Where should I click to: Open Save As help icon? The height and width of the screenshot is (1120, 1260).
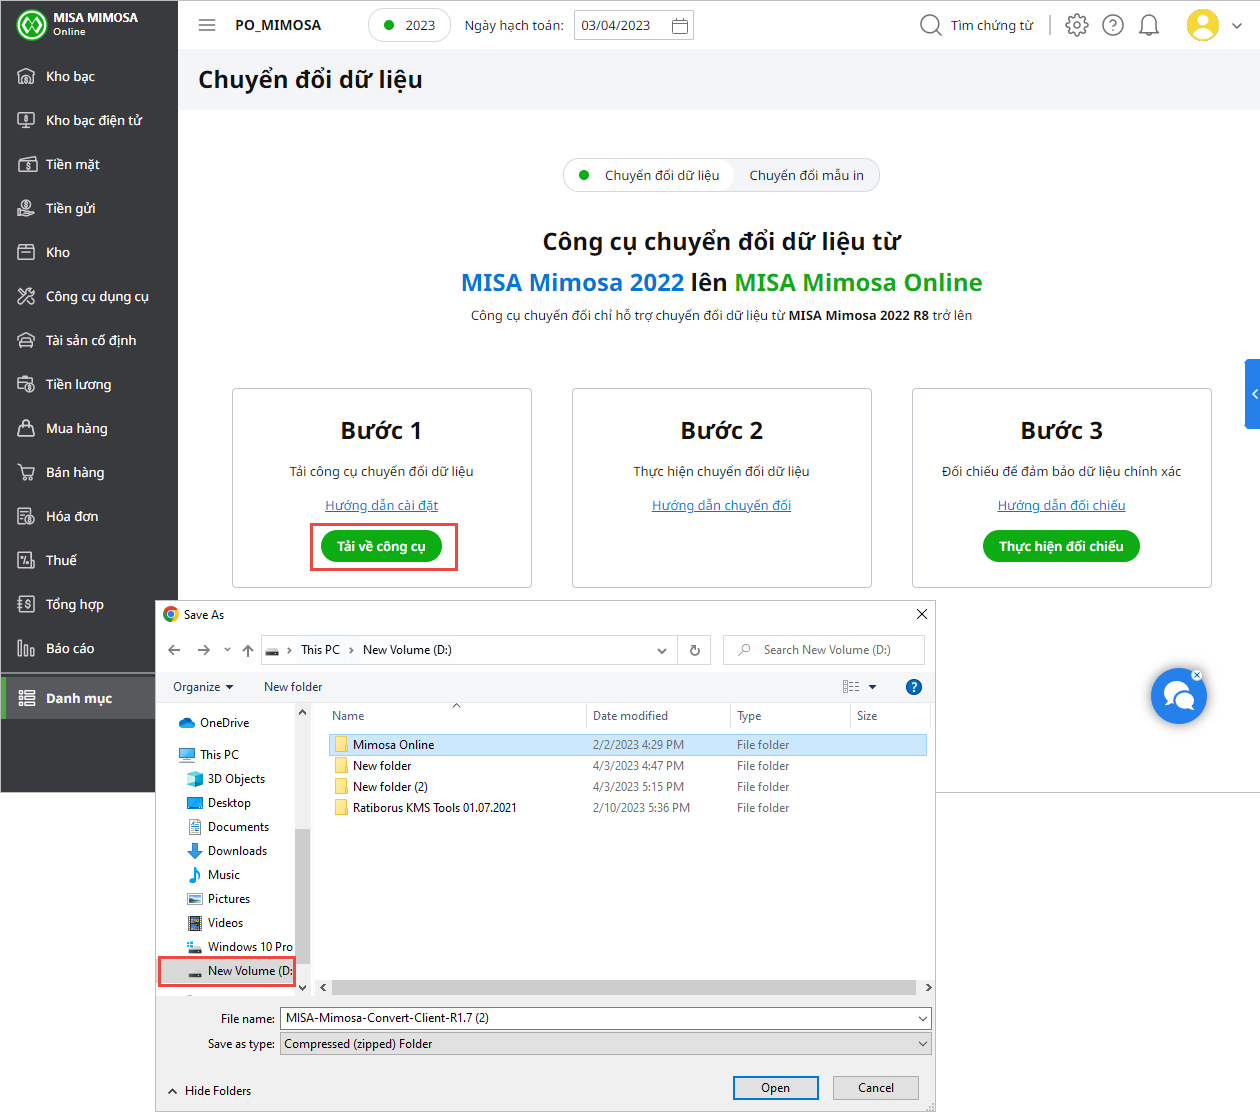click(x=913, y=687)
